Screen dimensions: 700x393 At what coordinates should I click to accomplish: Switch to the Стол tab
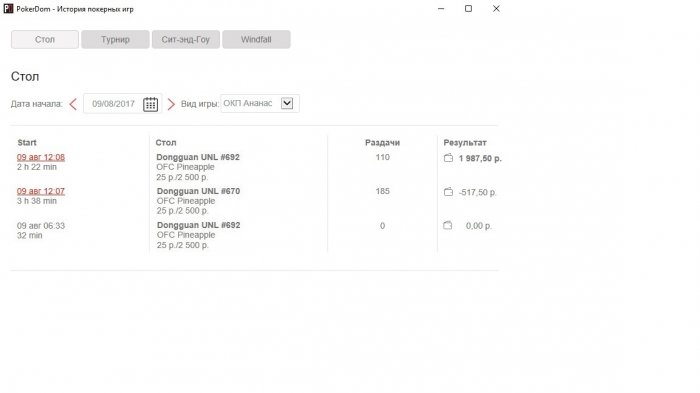coord(45,39)
